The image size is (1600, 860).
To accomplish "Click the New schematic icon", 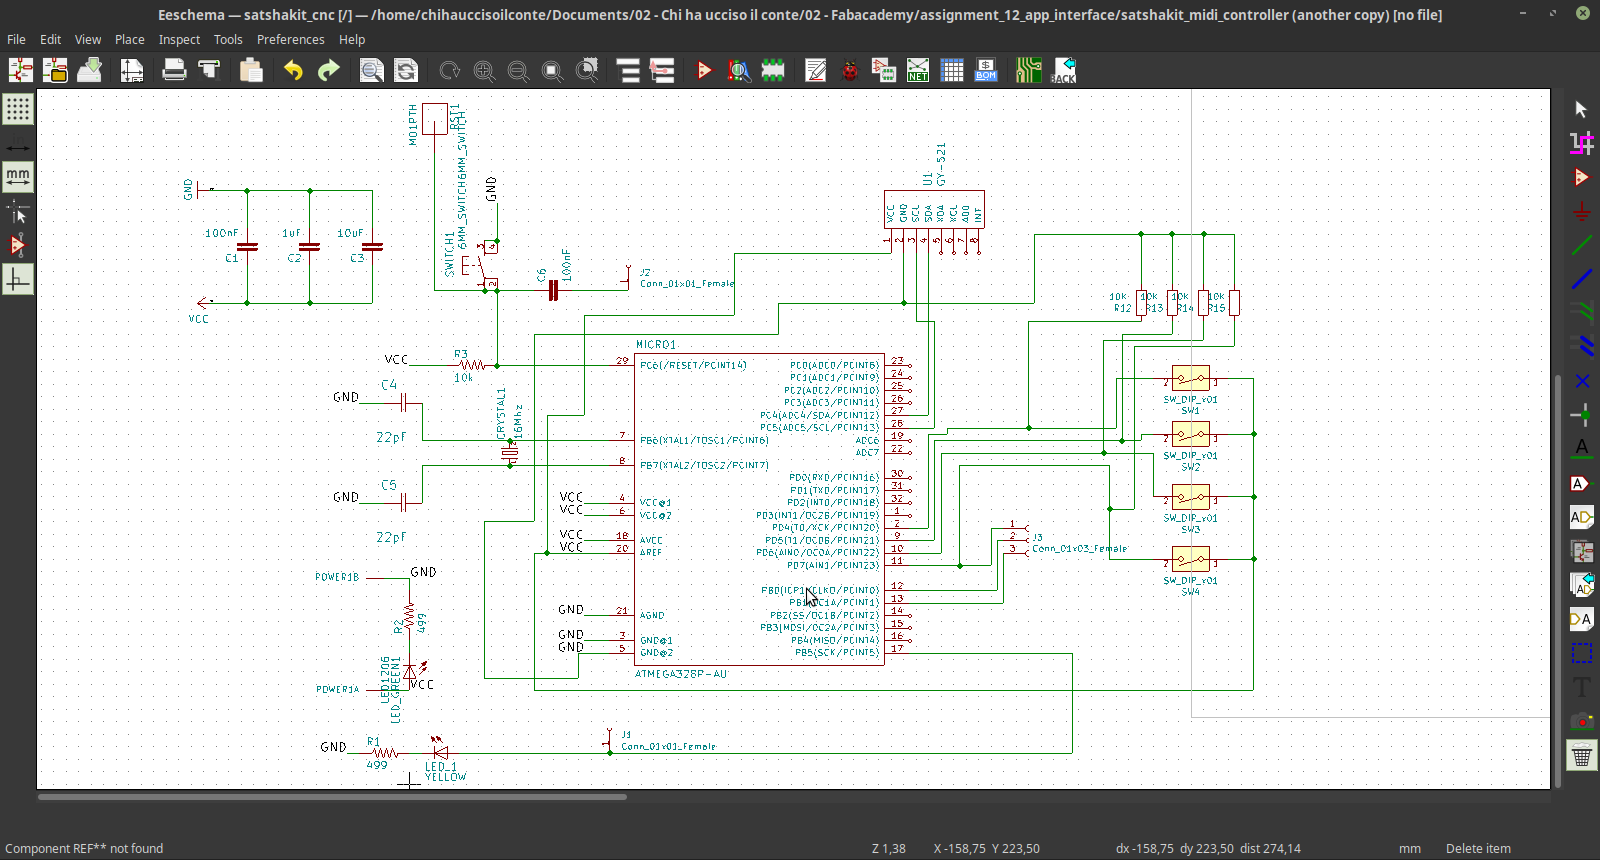I will pos(21,70).
